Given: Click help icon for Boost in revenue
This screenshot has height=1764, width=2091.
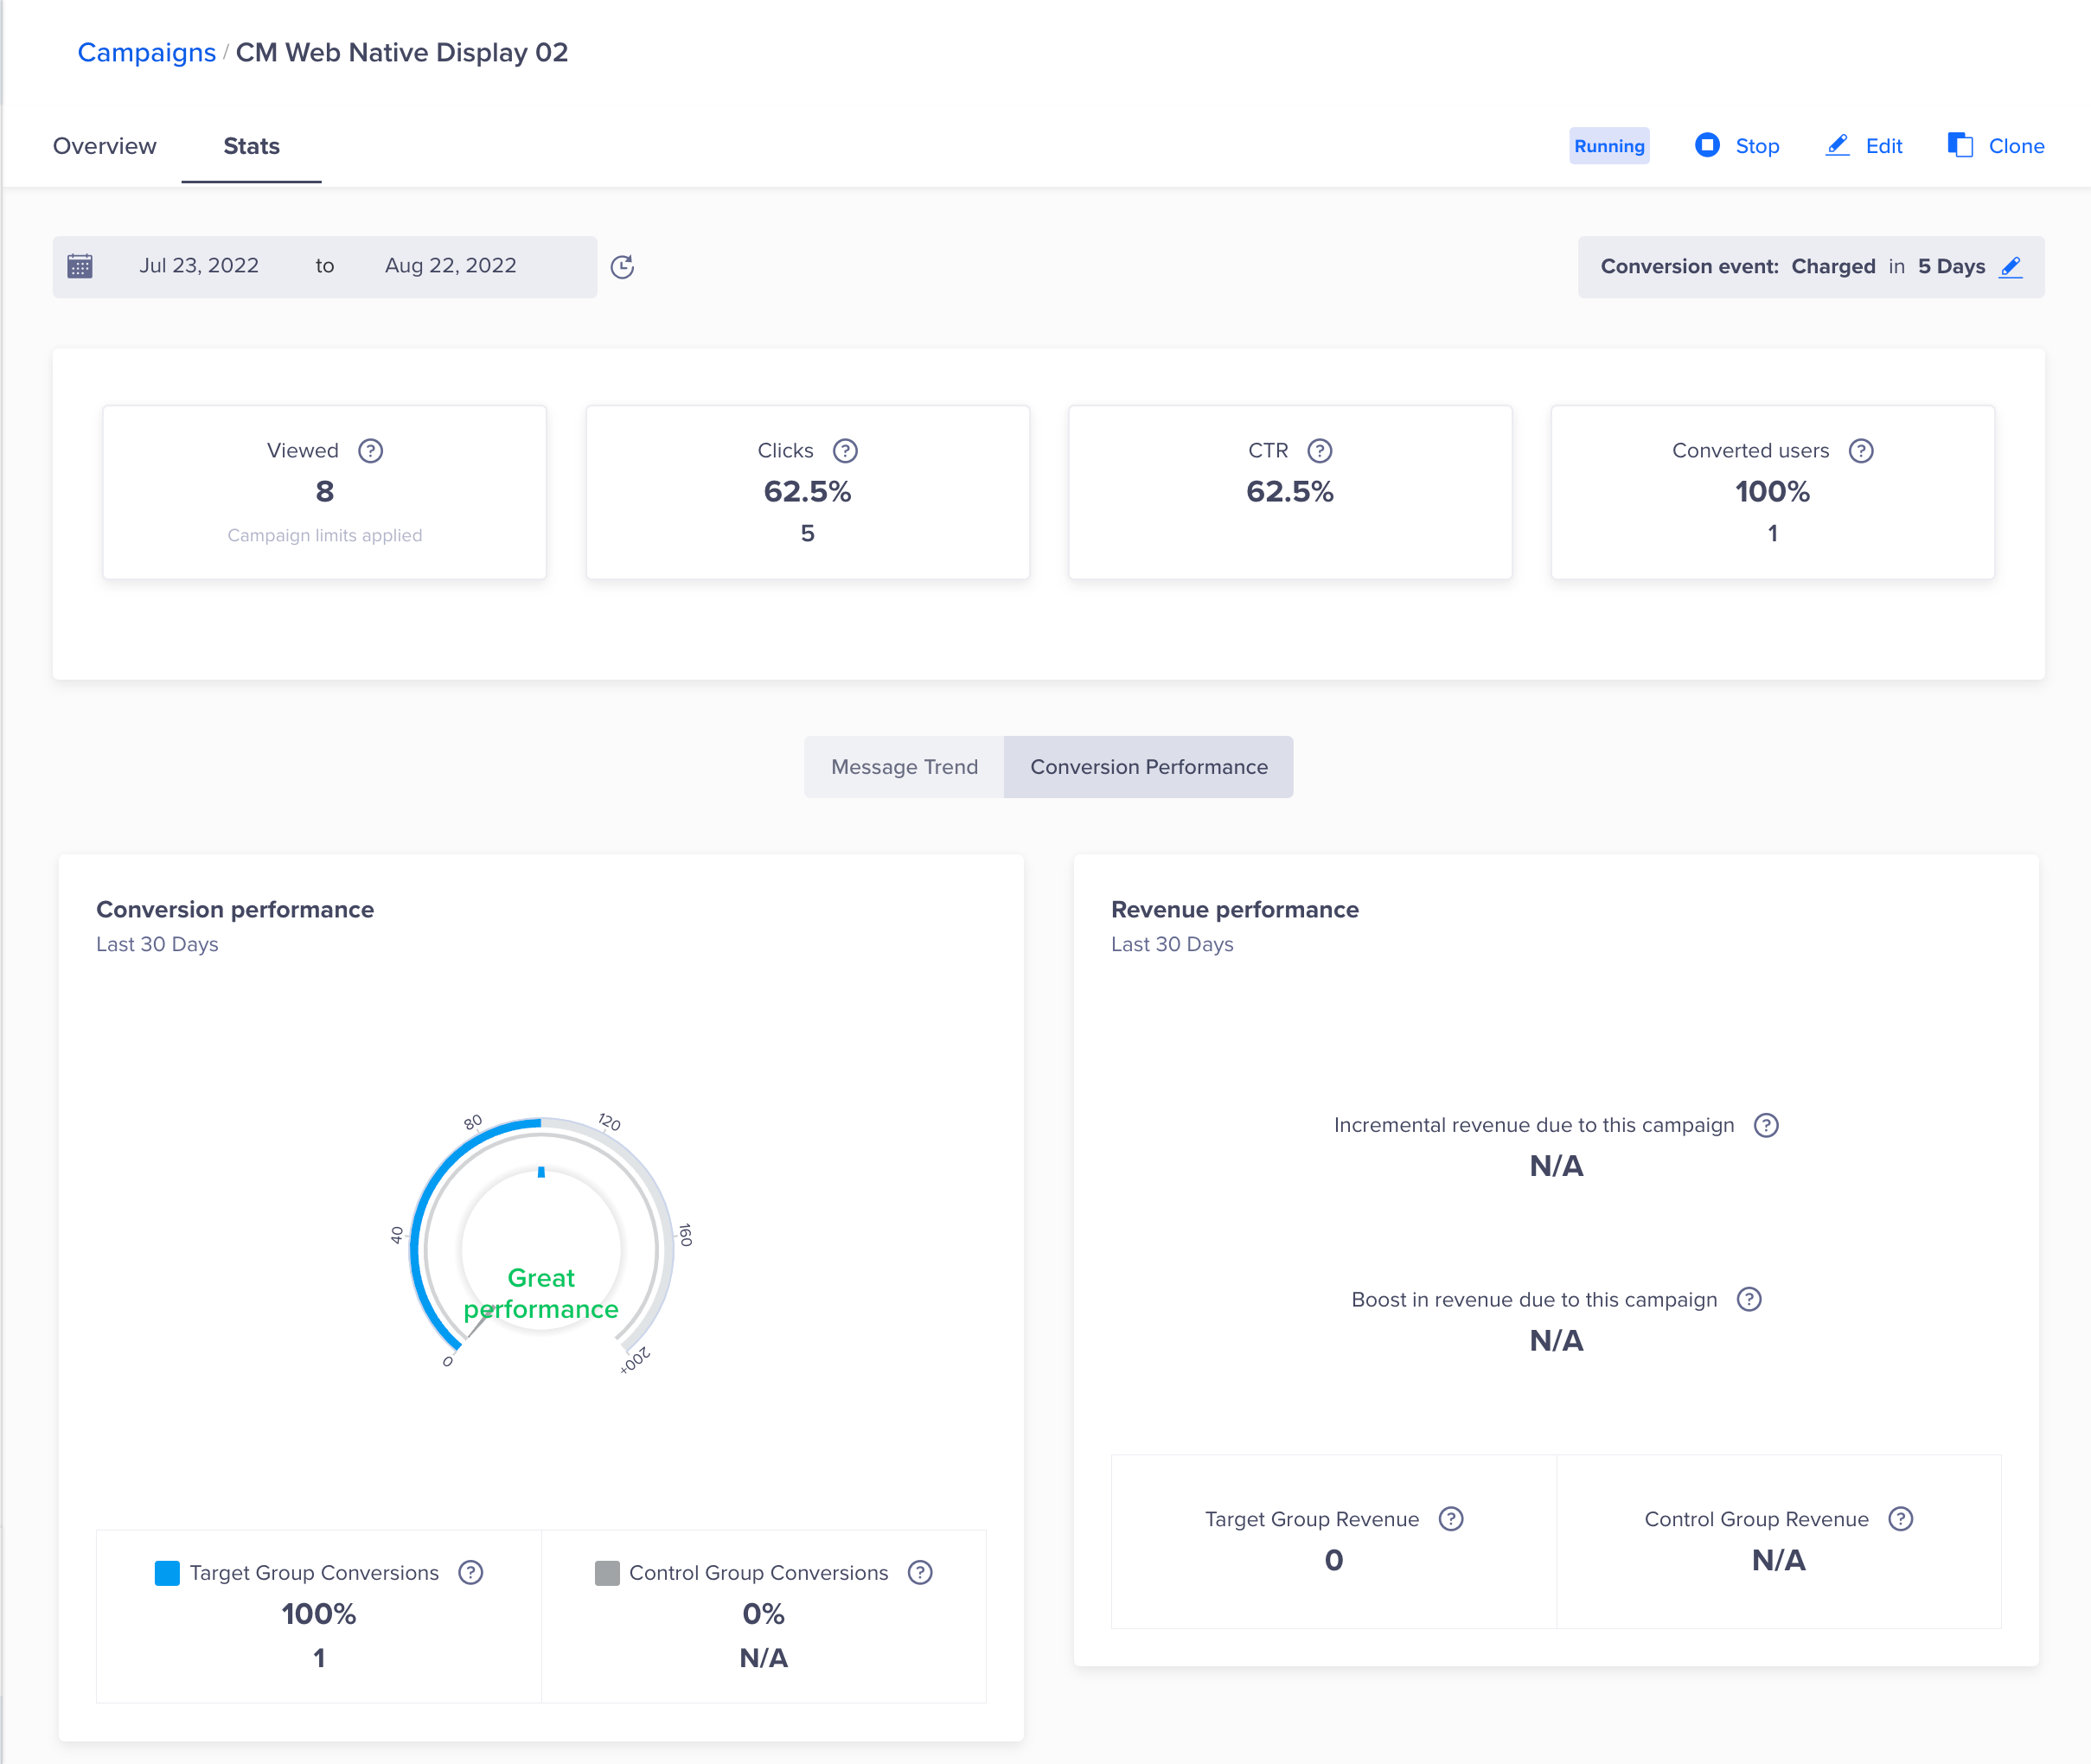Looking at the screenshot, I should 1748,1300.
